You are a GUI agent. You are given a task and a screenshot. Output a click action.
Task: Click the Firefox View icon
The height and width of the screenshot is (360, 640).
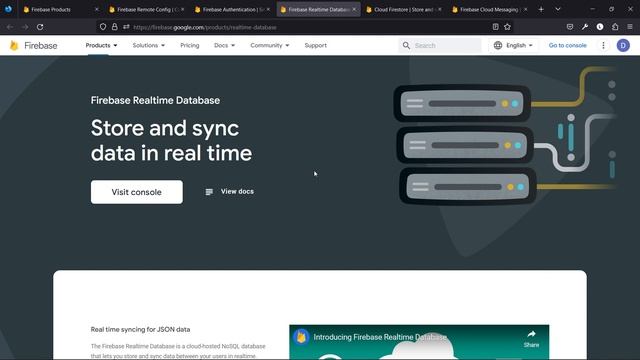click(8, 9)
